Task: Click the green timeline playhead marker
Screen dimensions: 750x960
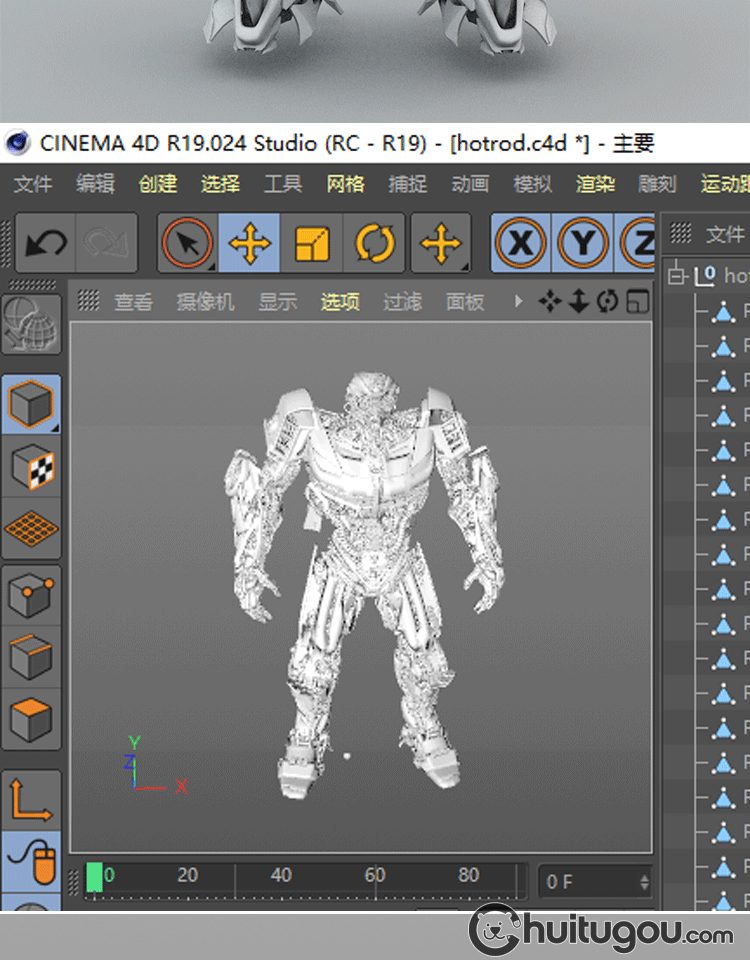Action: click(95, 877)
